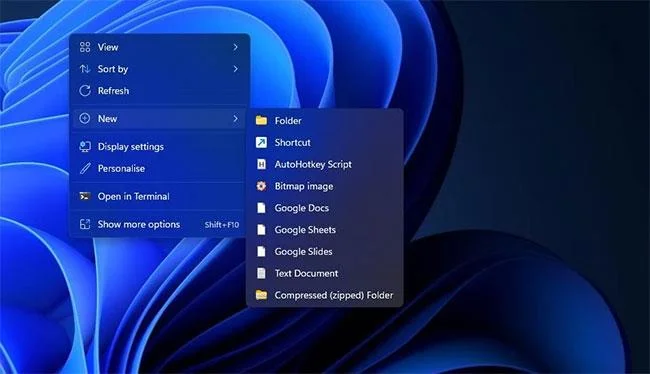Click the Display settings monitor icon
Screen dimensions: 650x374
(85, 146)
